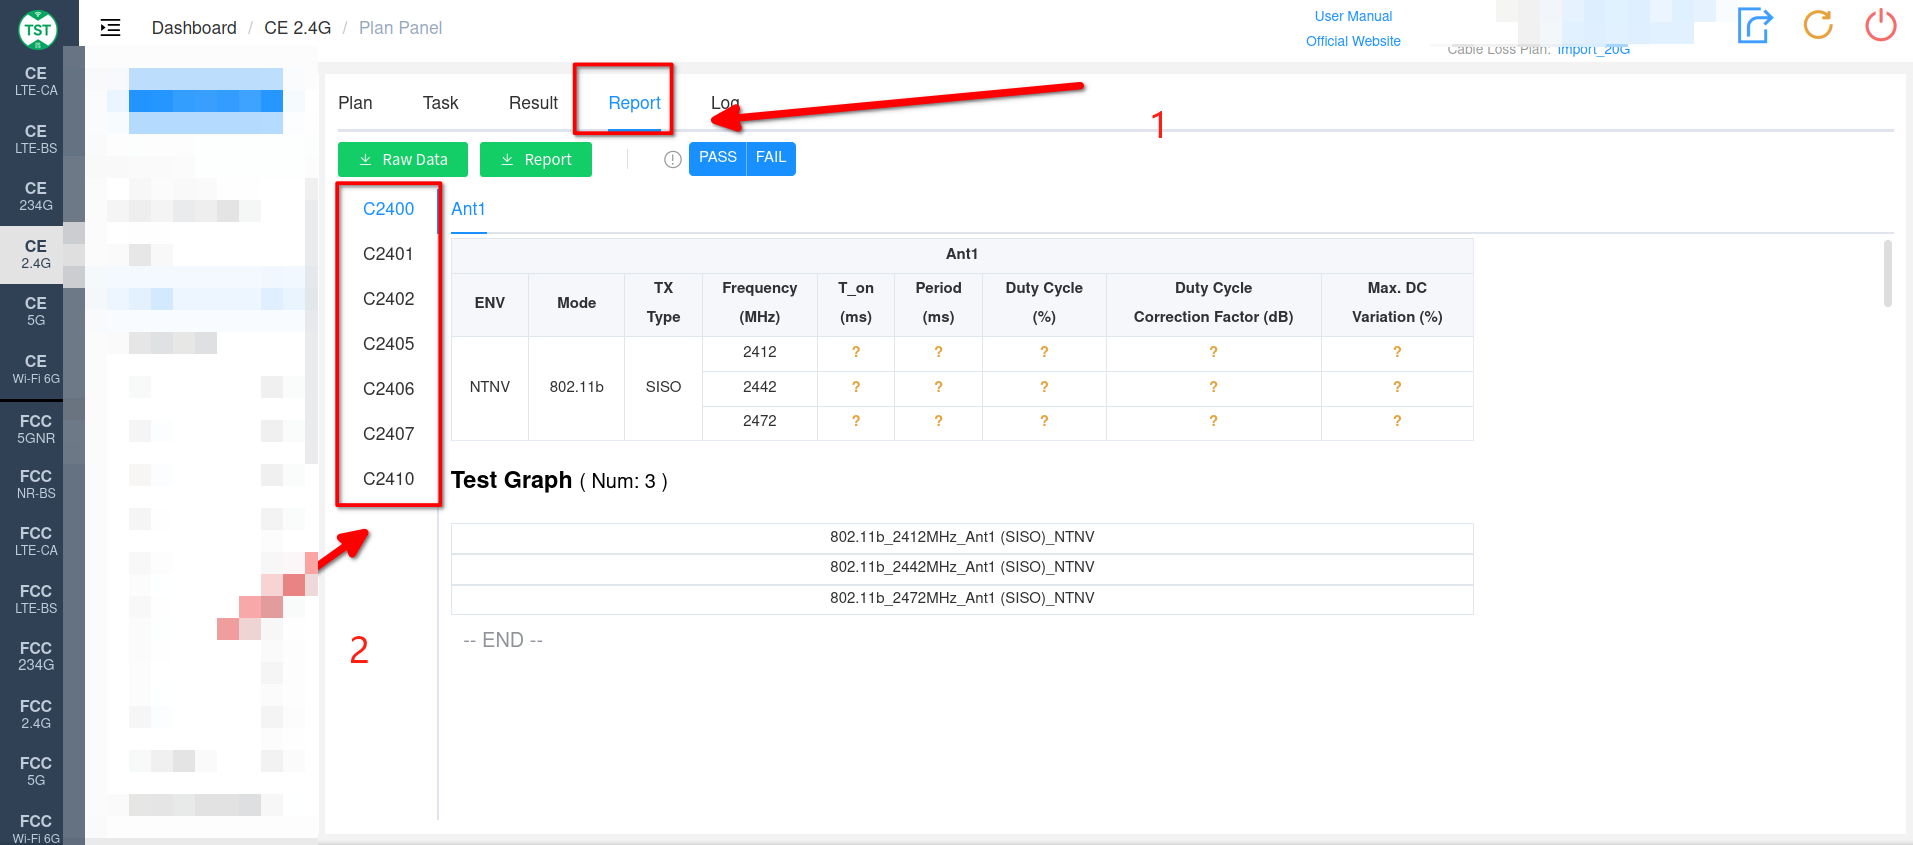Open the Official Website link
The height and width of the screenshot is (845, 1913).
(1353, 41)
